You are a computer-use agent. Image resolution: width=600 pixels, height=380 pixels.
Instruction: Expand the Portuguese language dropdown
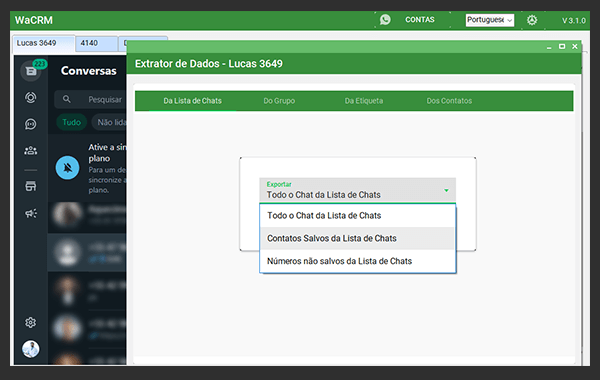(490, 20)
